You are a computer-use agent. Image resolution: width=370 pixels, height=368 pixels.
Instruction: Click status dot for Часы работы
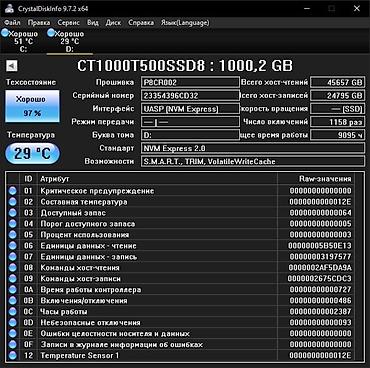13,312
